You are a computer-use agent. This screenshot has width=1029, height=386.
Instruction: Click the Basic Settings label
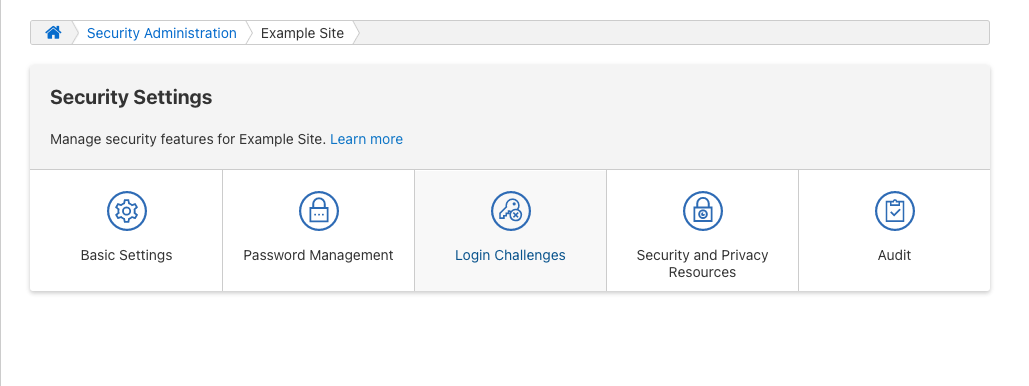(x=127, y=255)
